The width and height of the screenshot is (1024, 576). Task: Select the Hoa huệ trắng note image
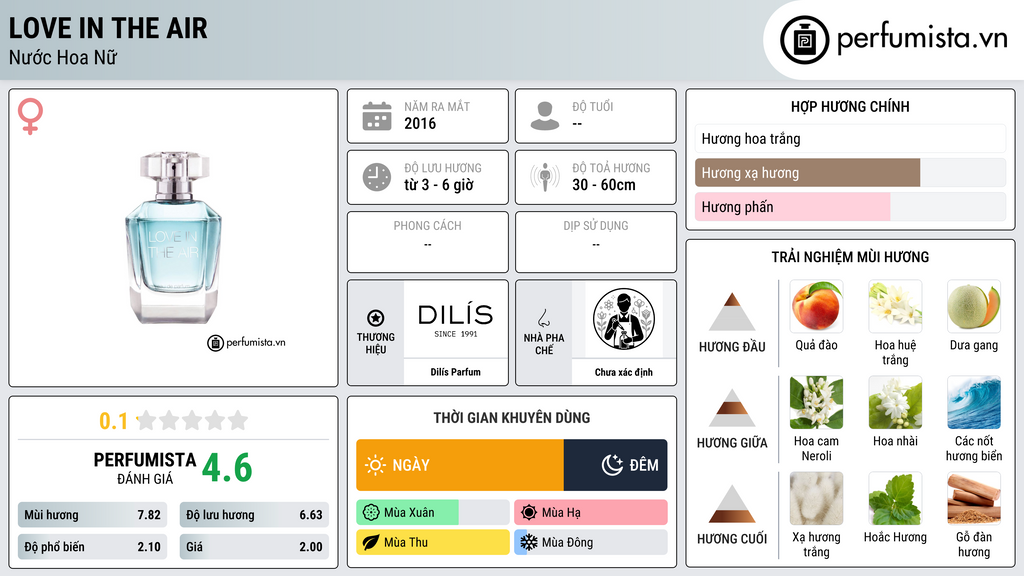[x=895, y=306]
